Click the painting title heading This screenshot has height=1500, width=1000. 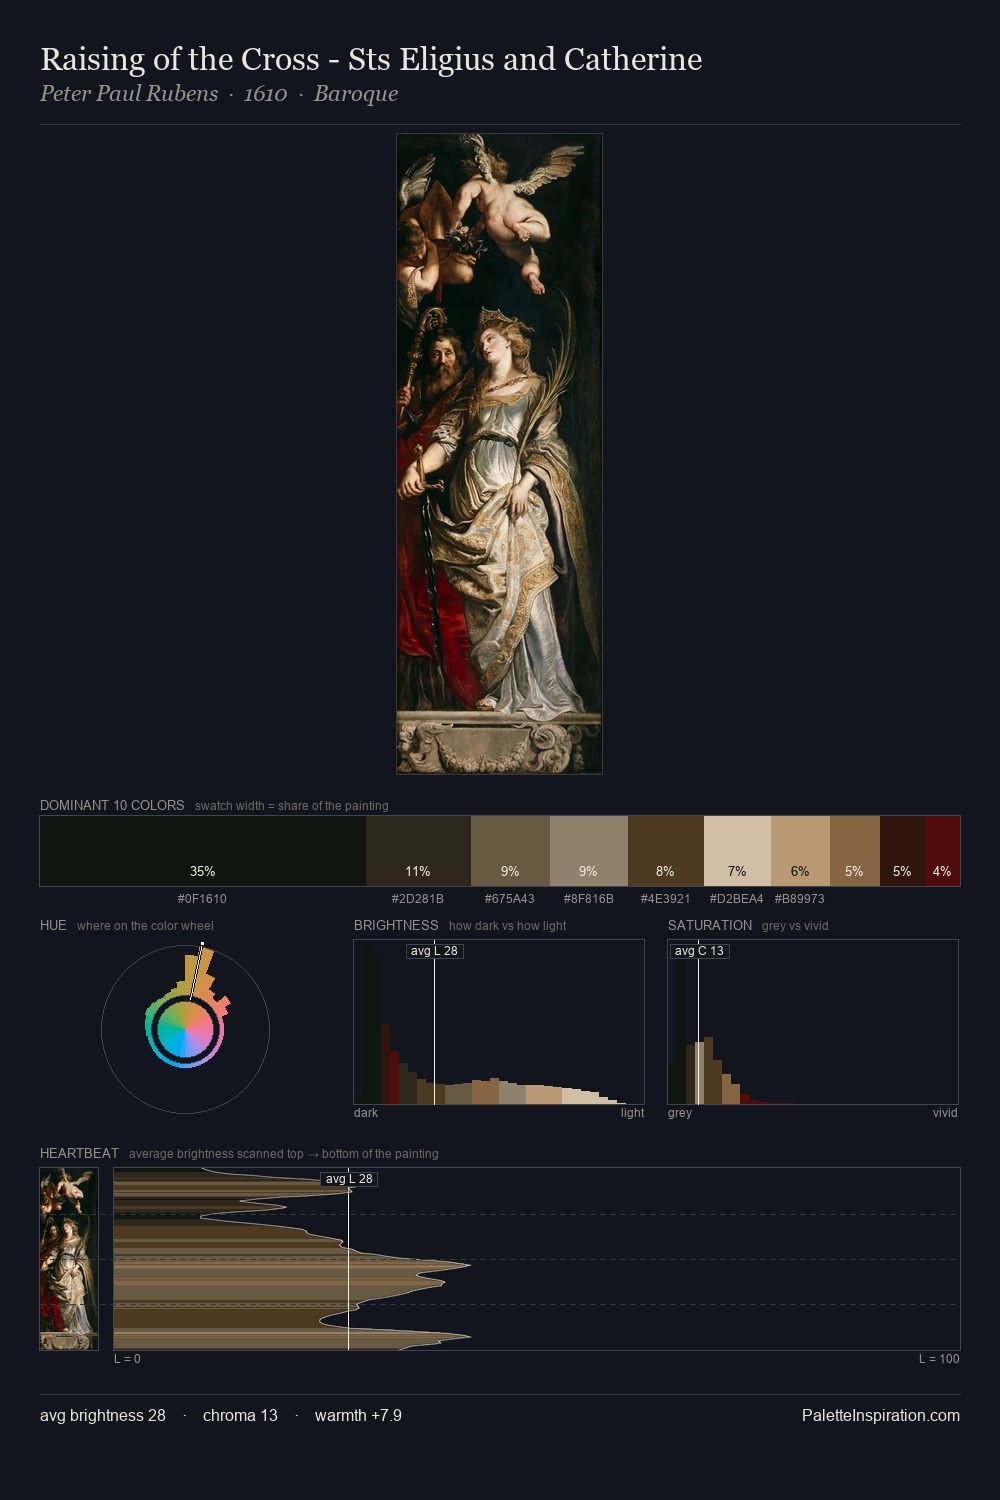tap(371, 59)
